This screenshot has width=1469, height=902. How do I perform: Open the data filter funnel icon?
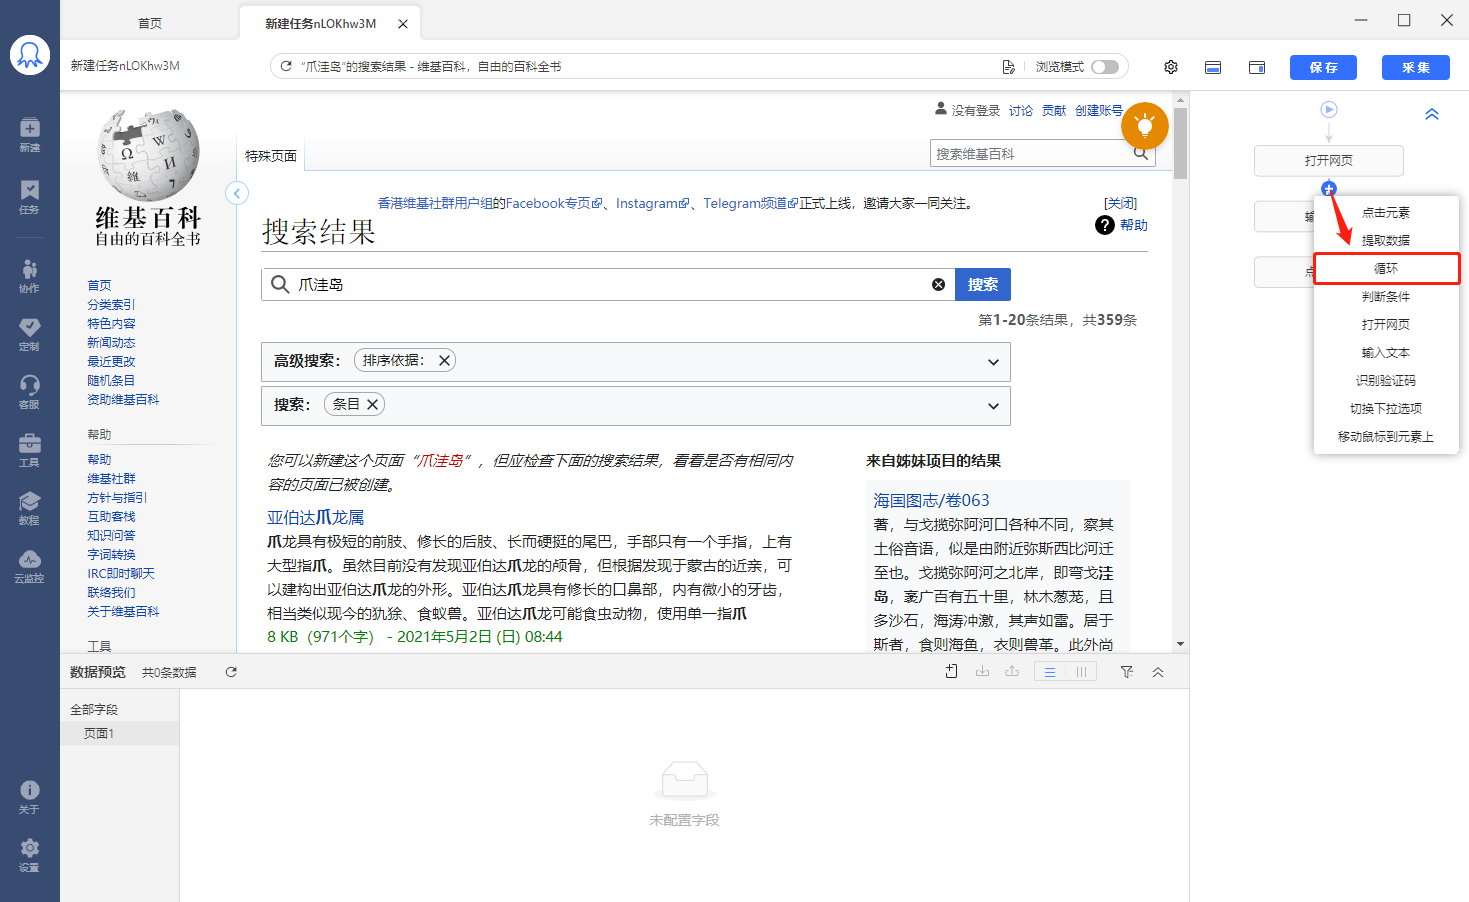pos(1127,672)
